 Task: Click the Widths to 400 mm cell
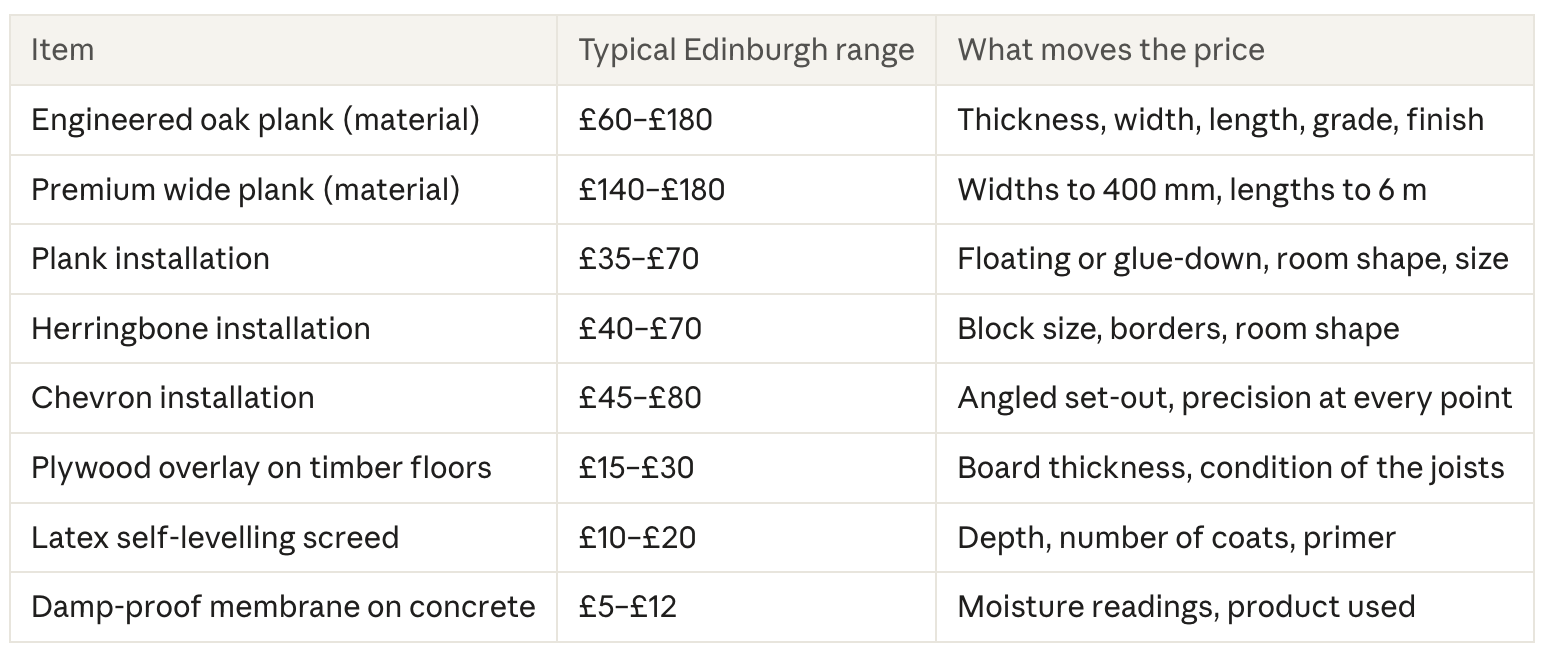[x=1234, y=189]
